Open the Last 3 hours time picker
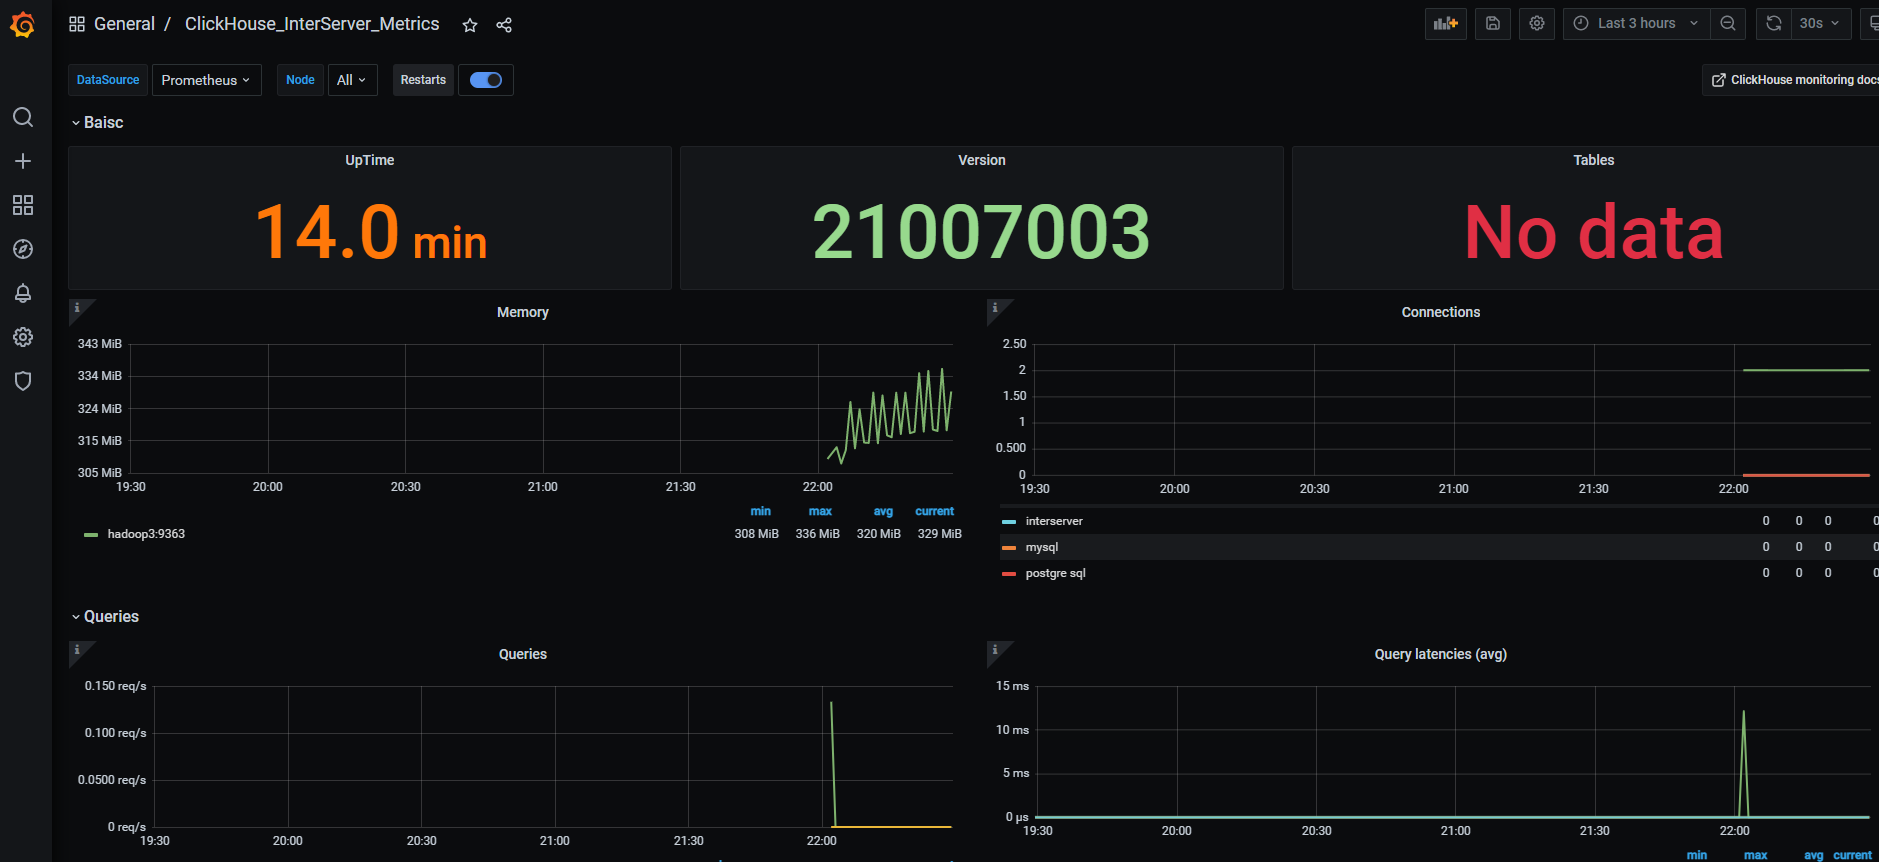The image size is (1879, 862). coord(1636,23)
